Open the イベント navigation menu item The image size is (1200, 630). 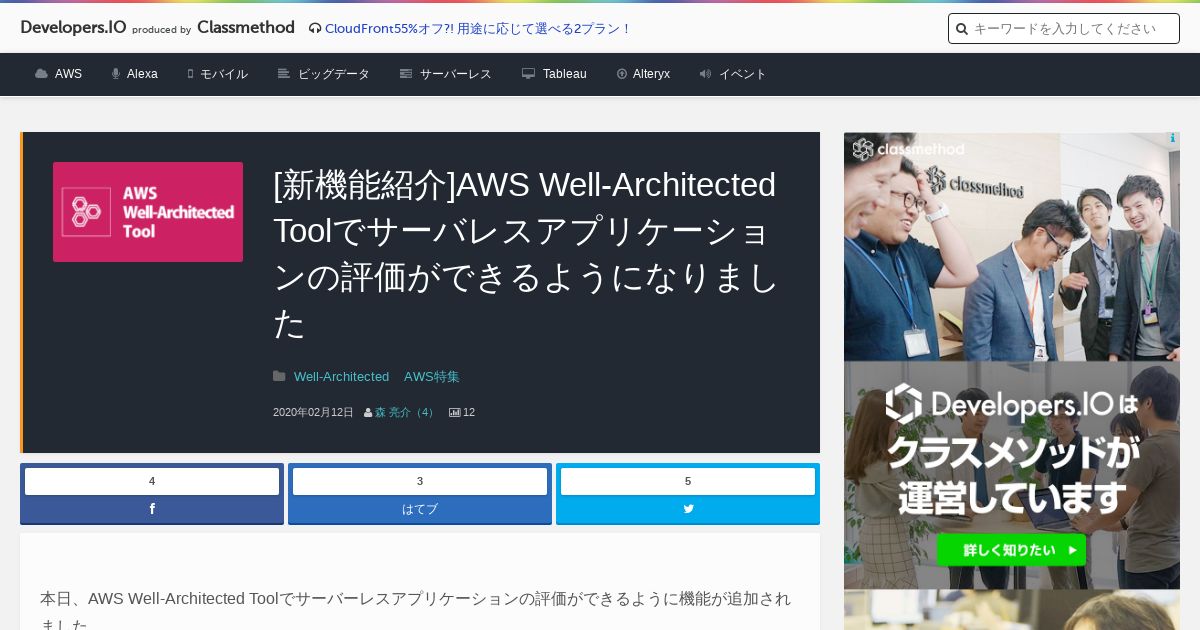pyautogui.click(x=743, y=74)
